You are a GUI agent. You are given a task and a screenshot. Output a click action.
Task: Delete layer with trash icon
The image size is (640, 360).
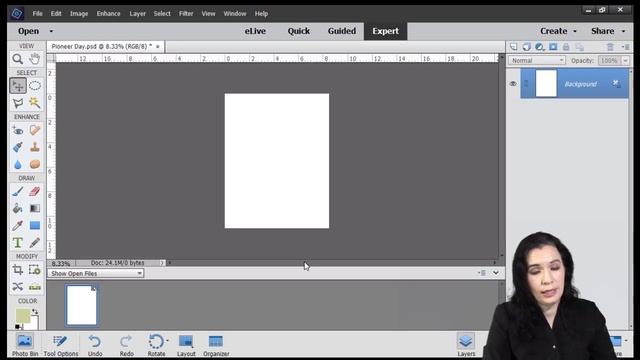pos(610,47)
